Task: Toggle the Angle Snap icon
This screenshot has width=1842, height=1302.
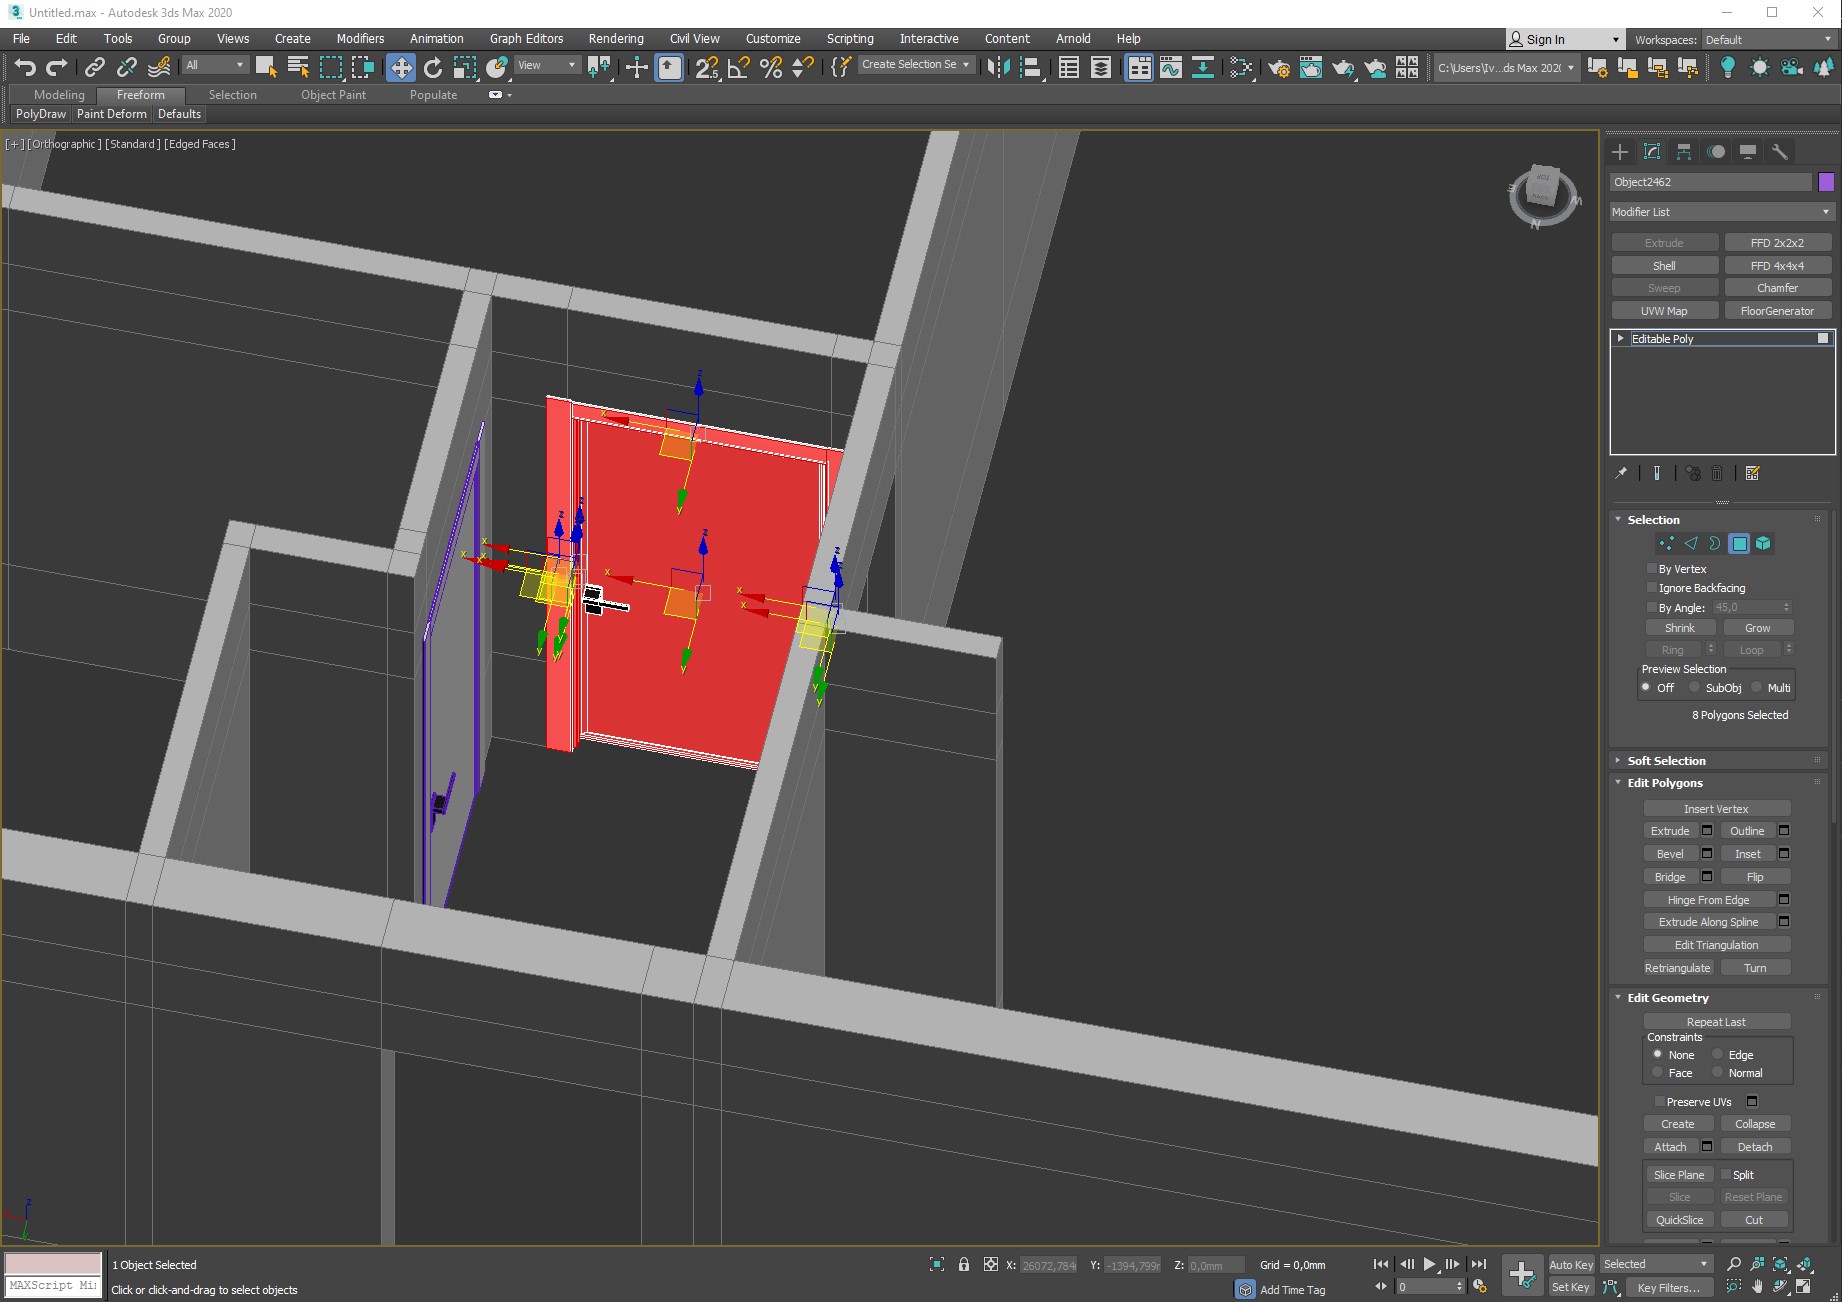Action: [x=739, y=67]
